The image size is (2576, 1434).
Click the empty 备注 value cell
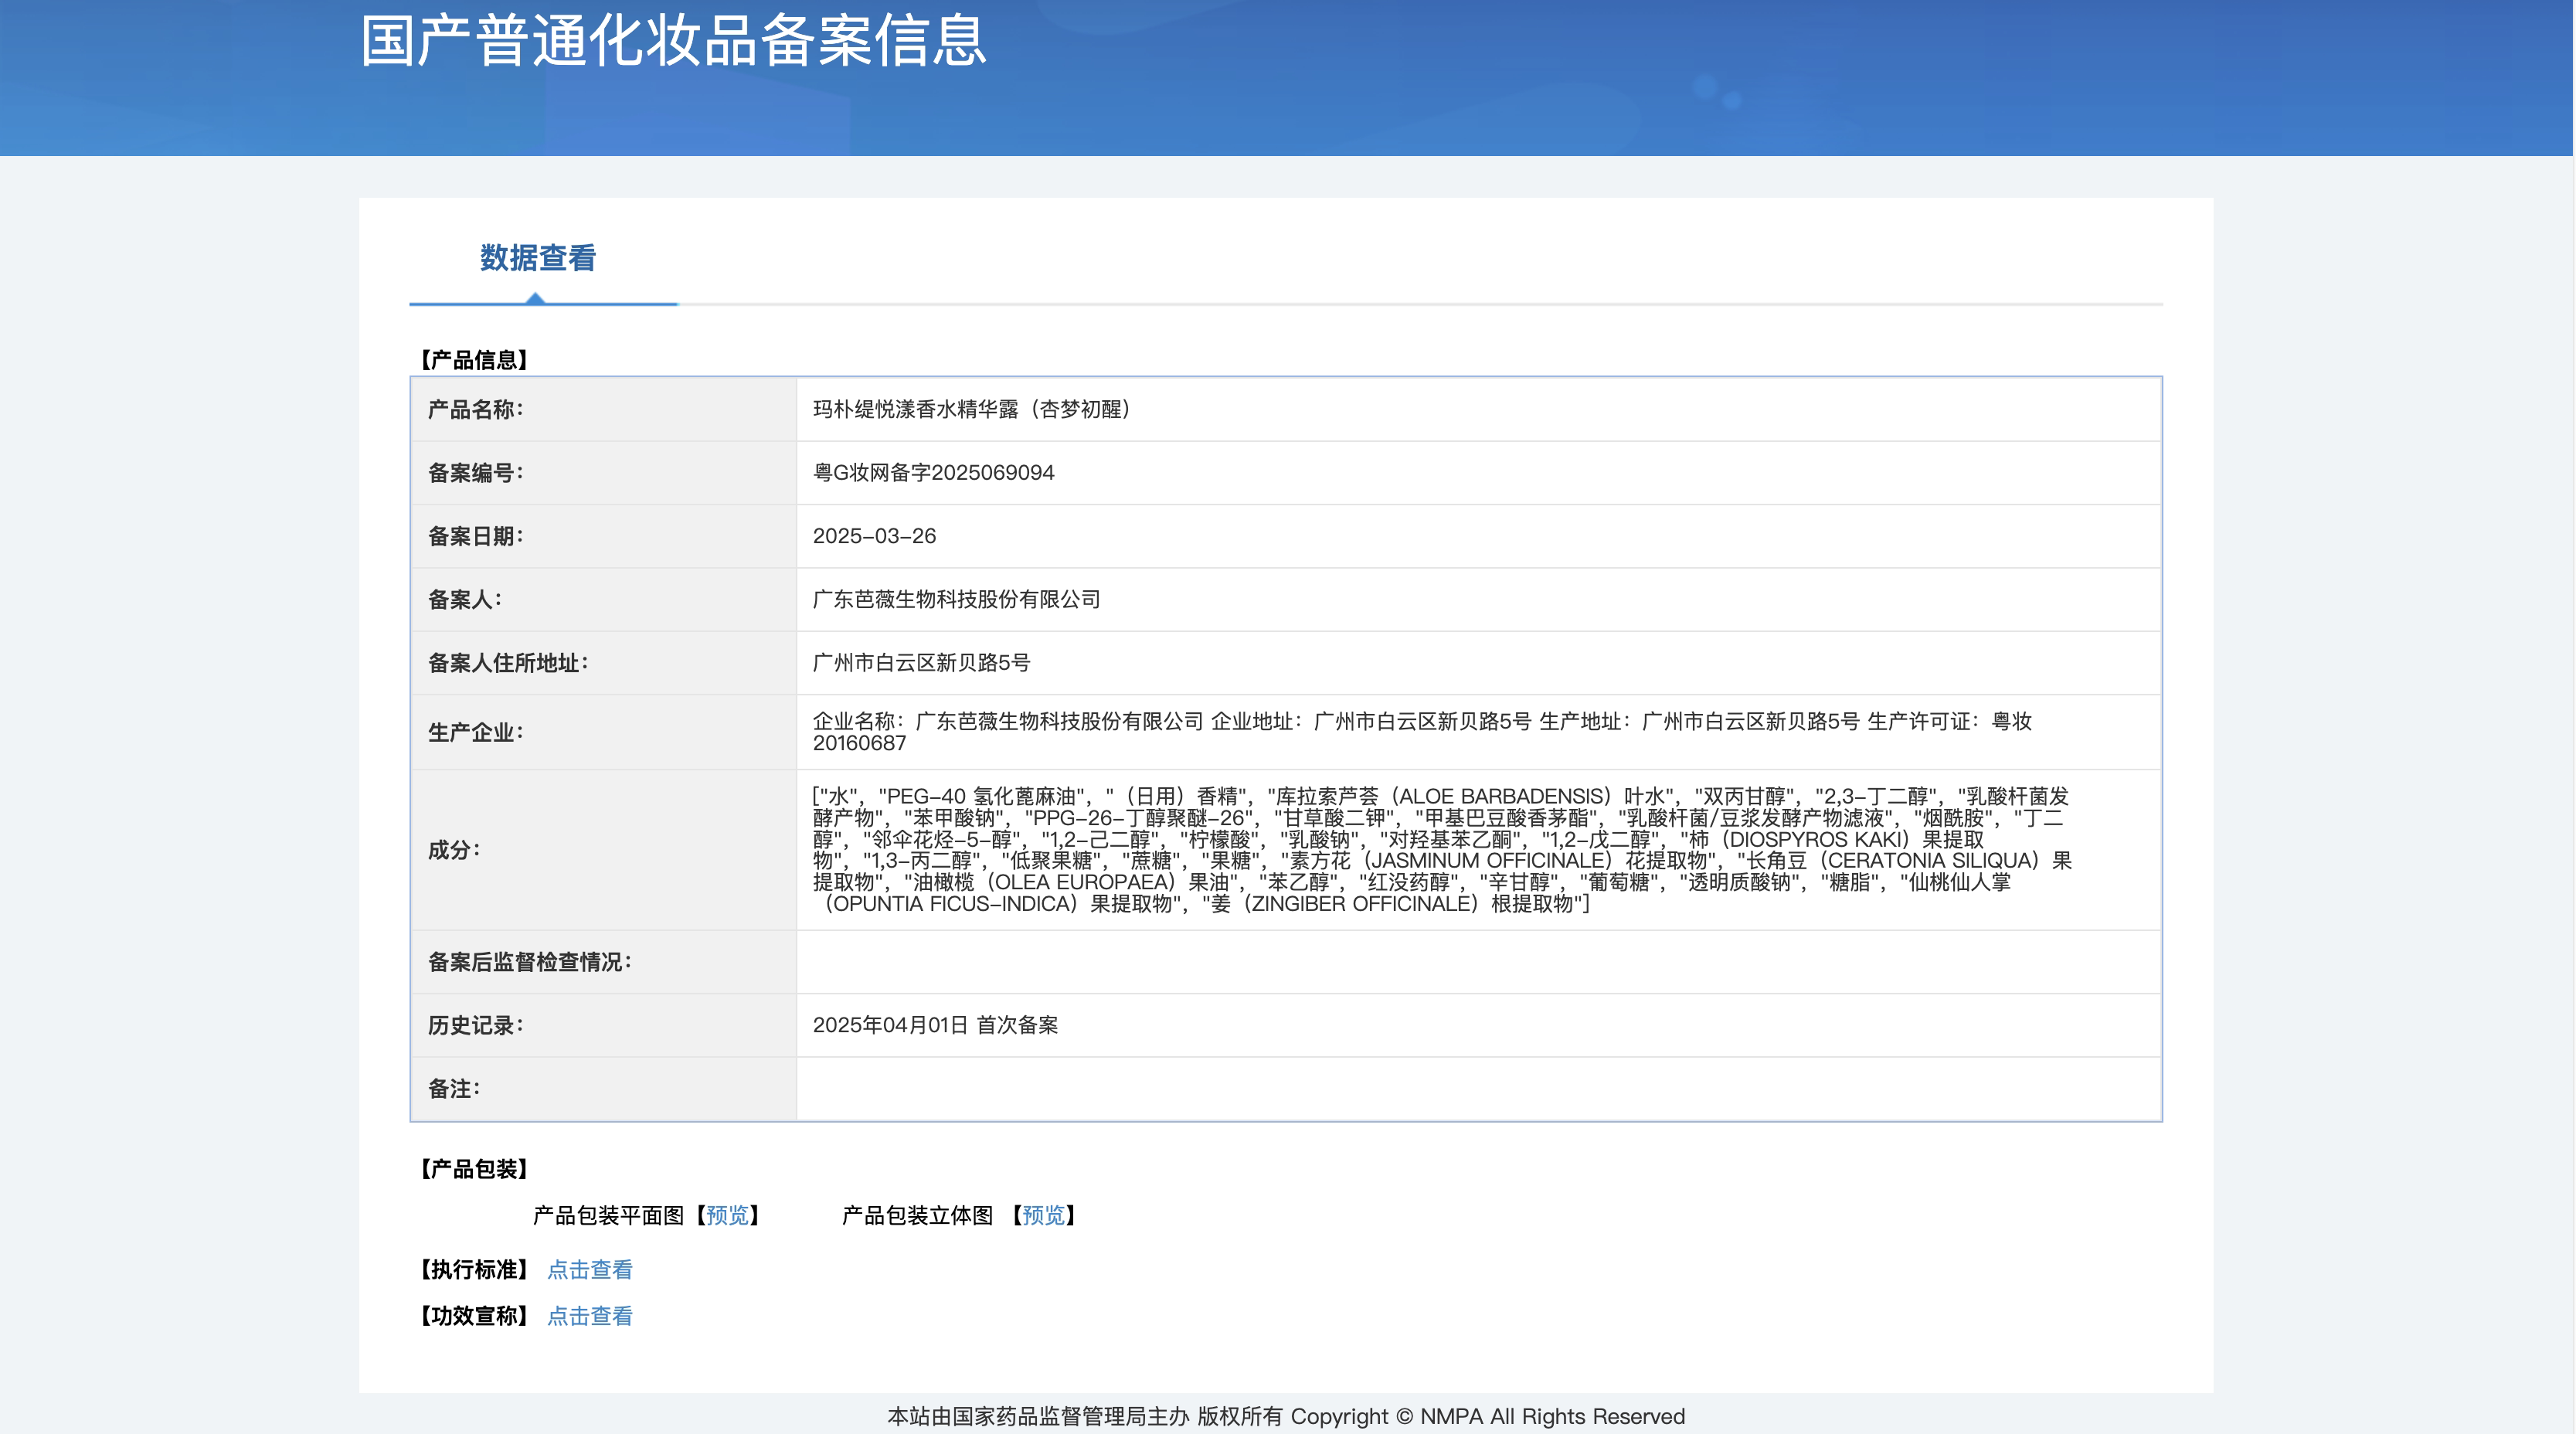[x=1478, y=1089]
